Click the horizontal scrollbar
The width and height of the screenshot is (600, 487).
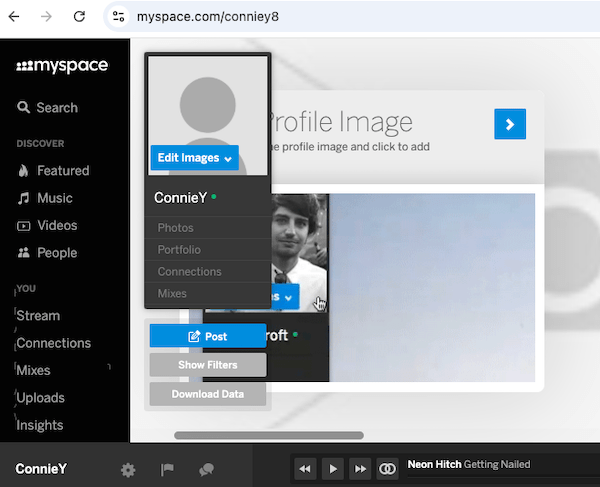click(268, 435)
